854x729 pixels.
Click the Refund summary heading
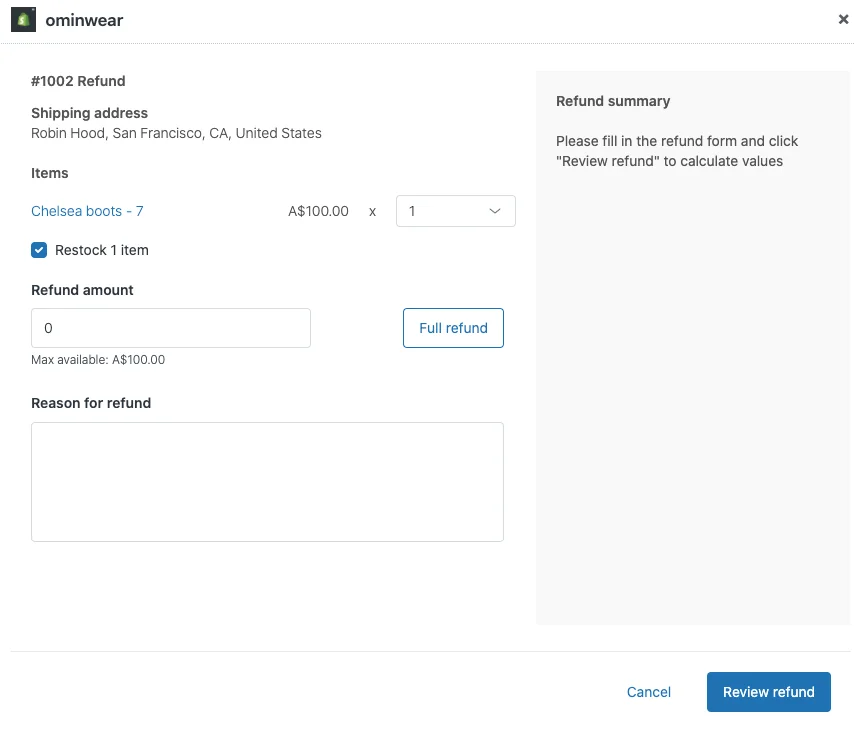(613, 101)
